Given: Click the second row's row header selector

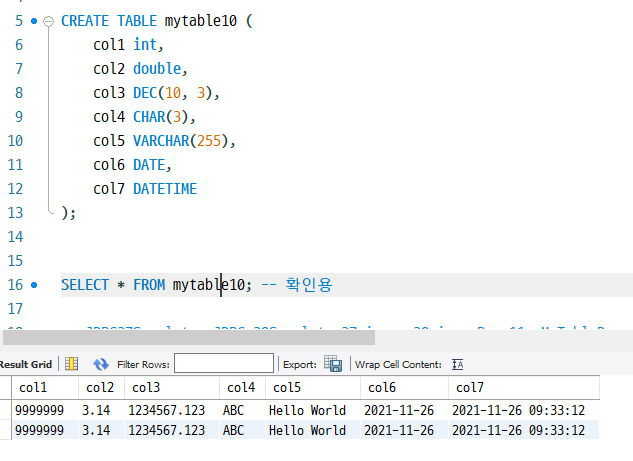Looking at the screenshot, I should pos(5,430).
